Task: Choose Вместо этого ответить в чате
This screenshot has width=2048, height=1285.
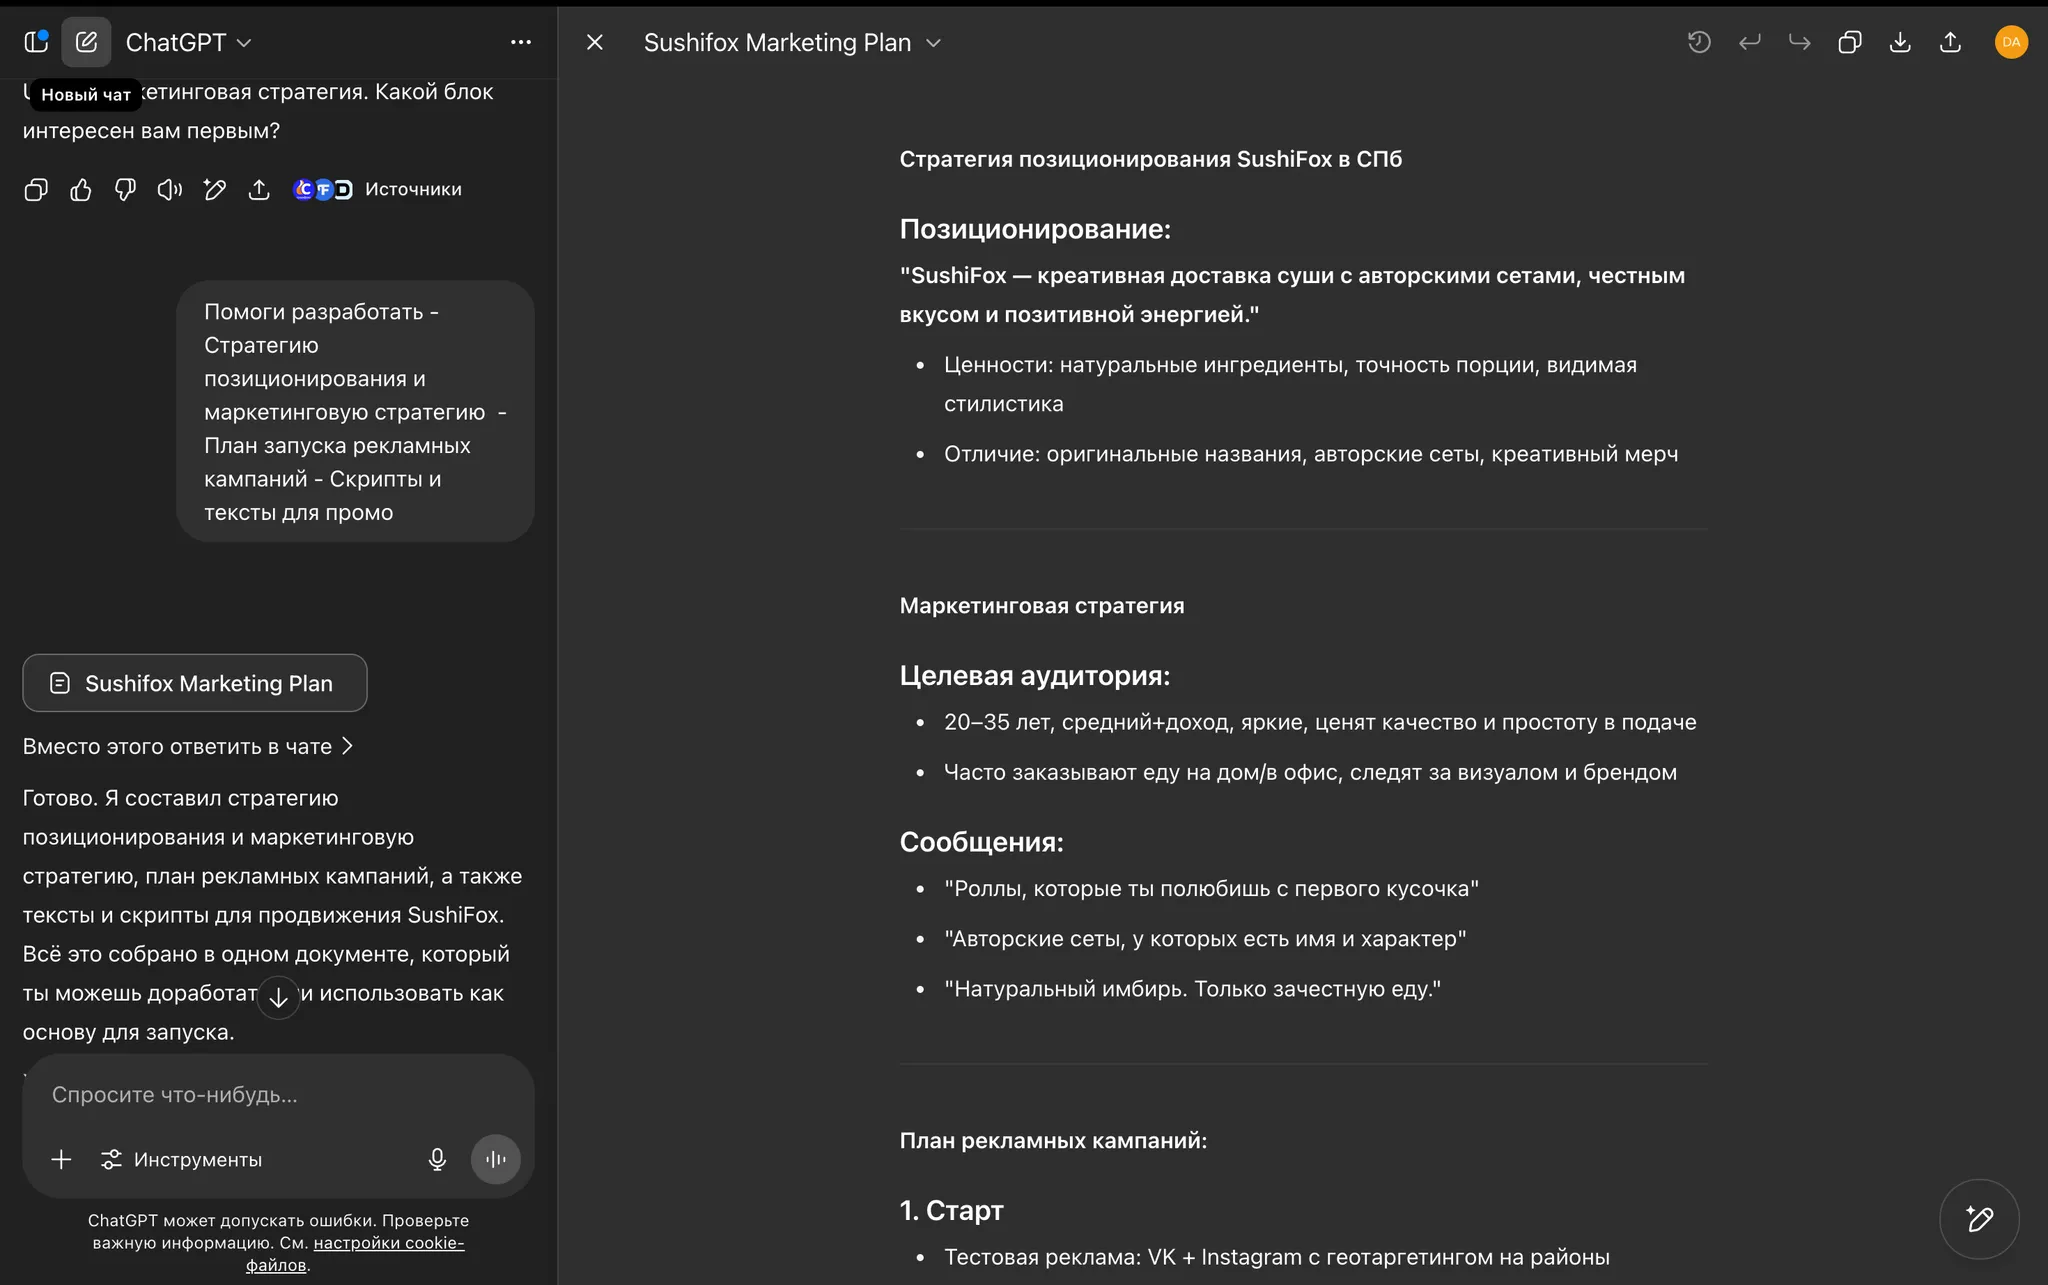Action: coord(188,746)
